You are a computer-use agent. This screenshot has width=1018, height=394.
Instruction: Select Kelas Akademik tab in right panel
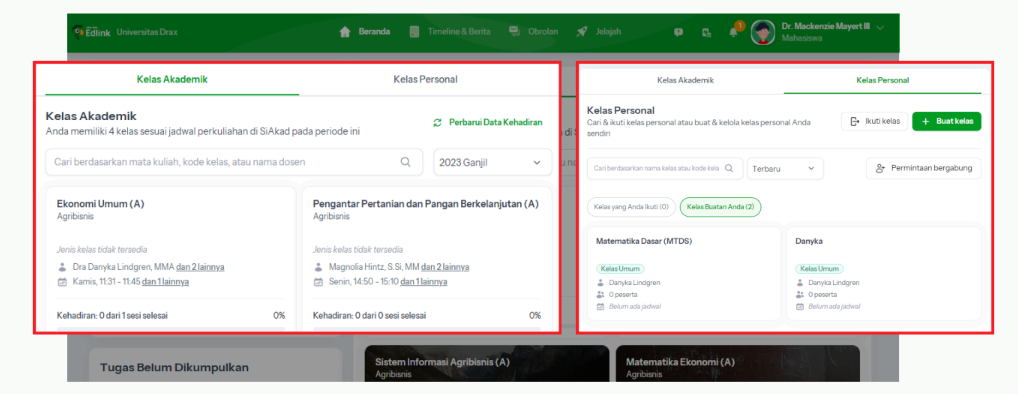(x=685, y=80)
